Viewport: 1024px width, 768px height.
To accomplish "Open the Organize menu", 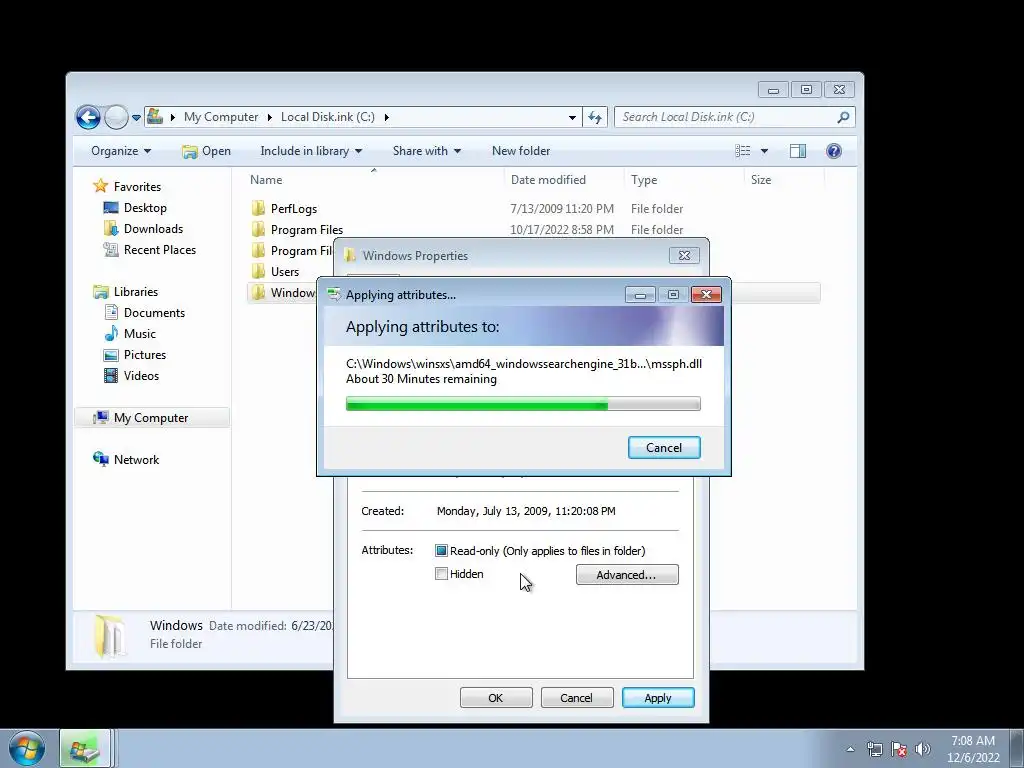I will coord(121,151).
